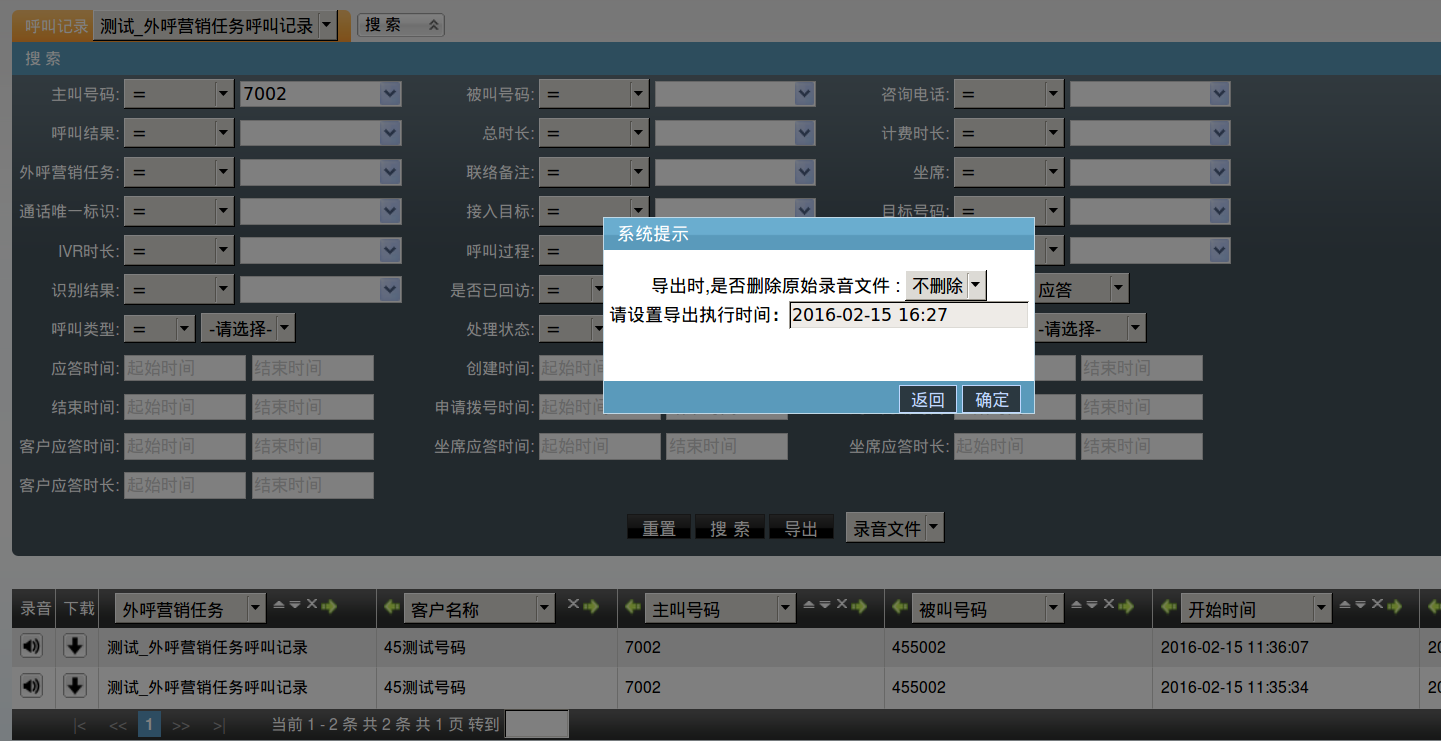Click the green left arrow before 客户名称 column
This screenshot has width=1441, height=741.
click(393, 608)
